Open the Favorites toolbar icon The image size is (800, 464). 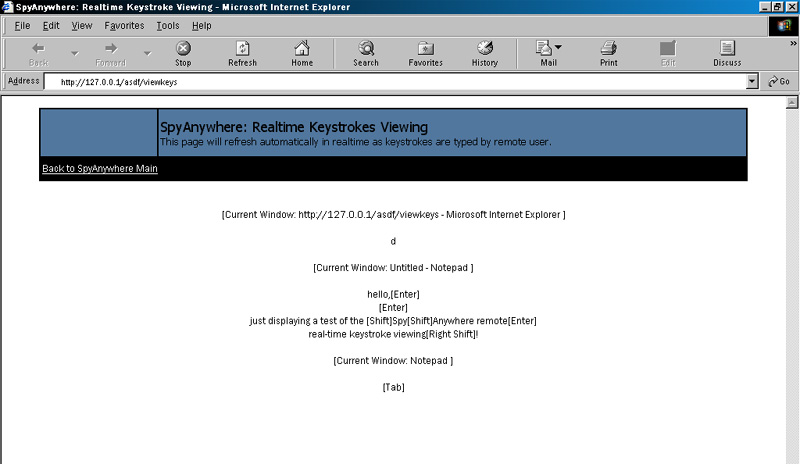point(425,53)
